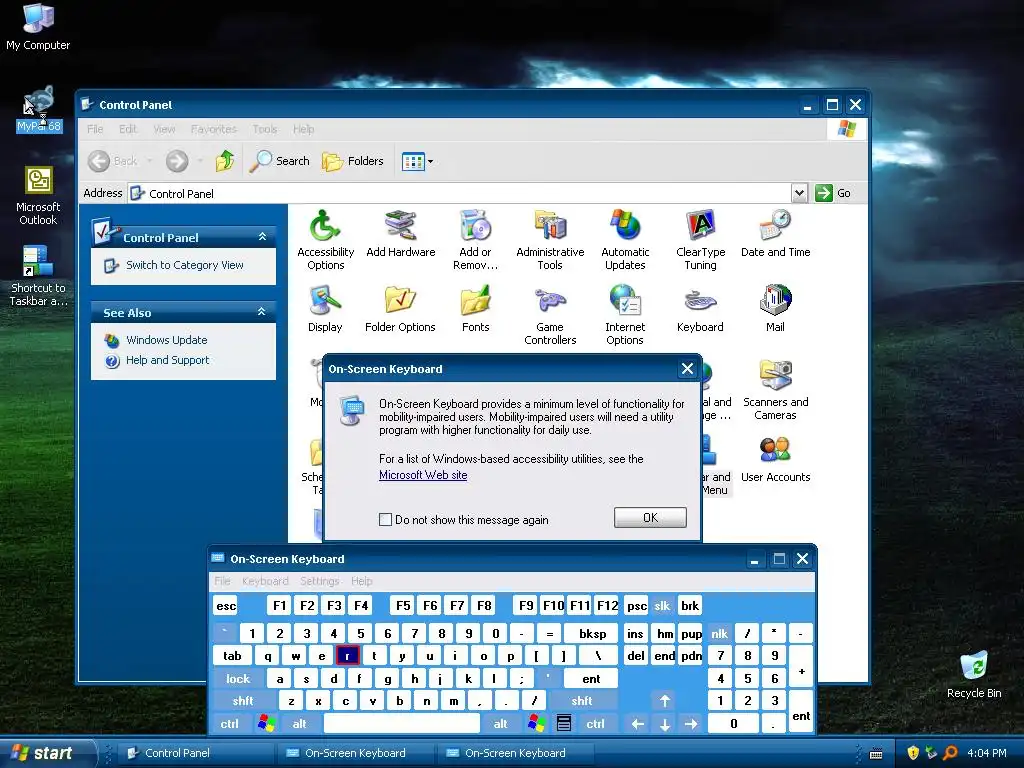Toggle the Folders pane button
The image size is (1024, 768).
click(353, 161)
